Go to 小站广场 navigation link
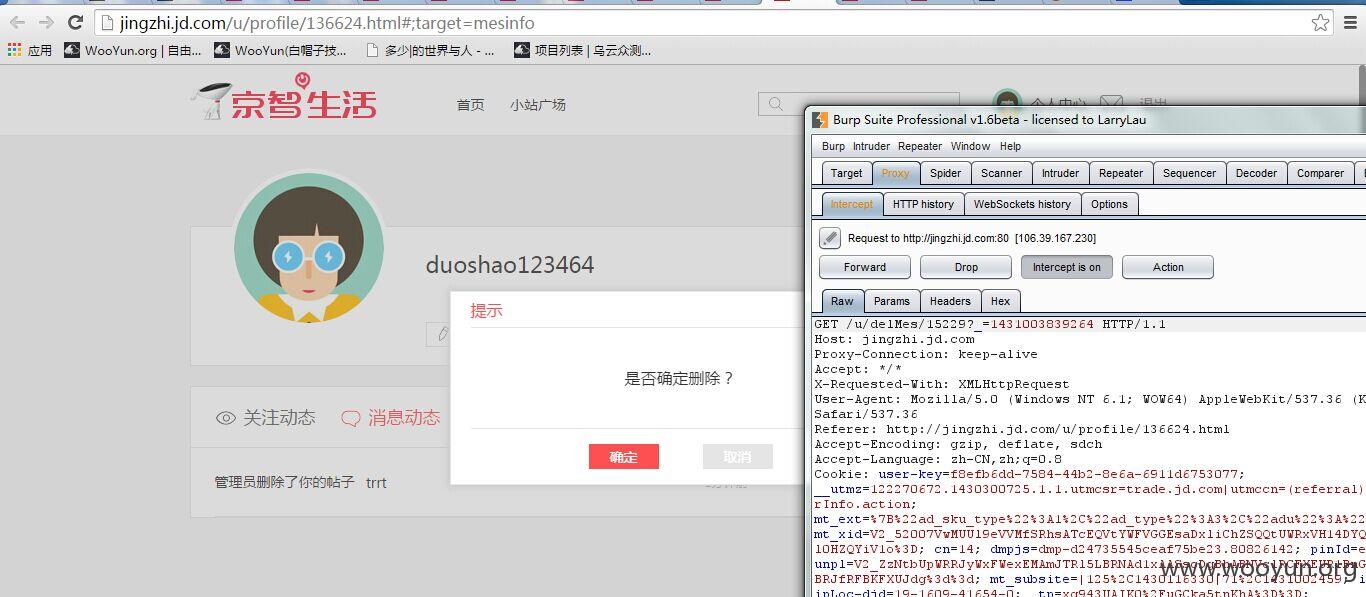Viewport: 1366px width, 597px height. [x=537, y=105]
